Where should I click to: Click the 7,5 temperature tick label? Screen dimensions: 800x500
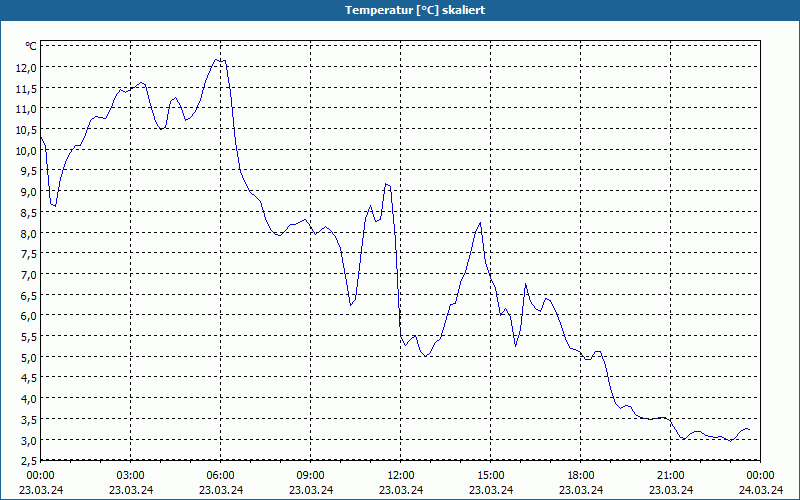click(31, 254)
